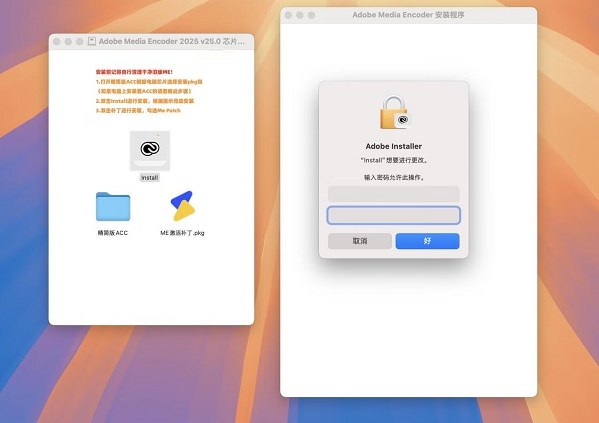Click the padlock icon in the dialog
The width and height of the screenshot is (599, 423).
[x=394, y=112]
